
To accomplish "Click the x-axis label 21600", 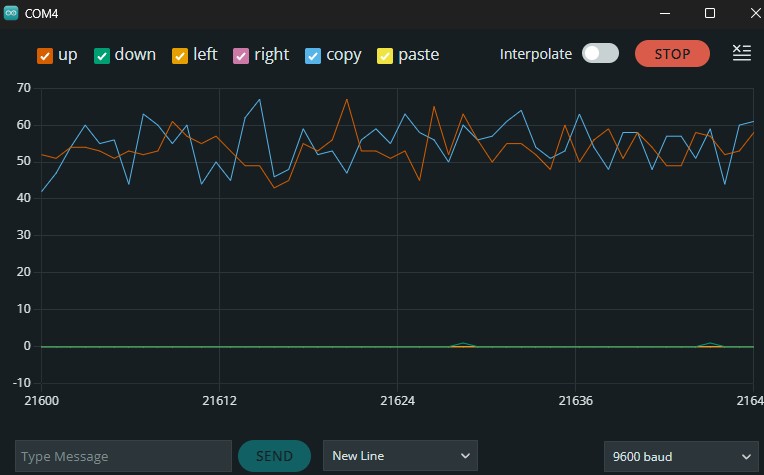I will coord(41,400).
